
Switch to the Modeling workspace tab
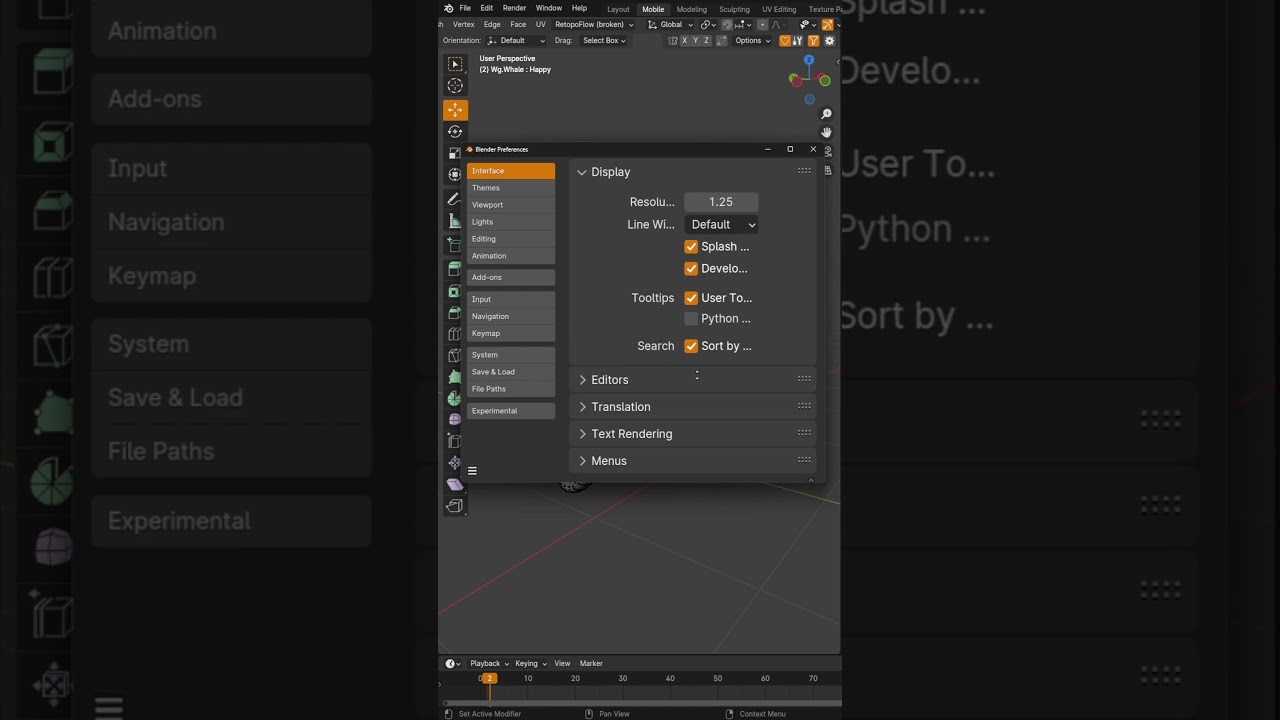691,9
